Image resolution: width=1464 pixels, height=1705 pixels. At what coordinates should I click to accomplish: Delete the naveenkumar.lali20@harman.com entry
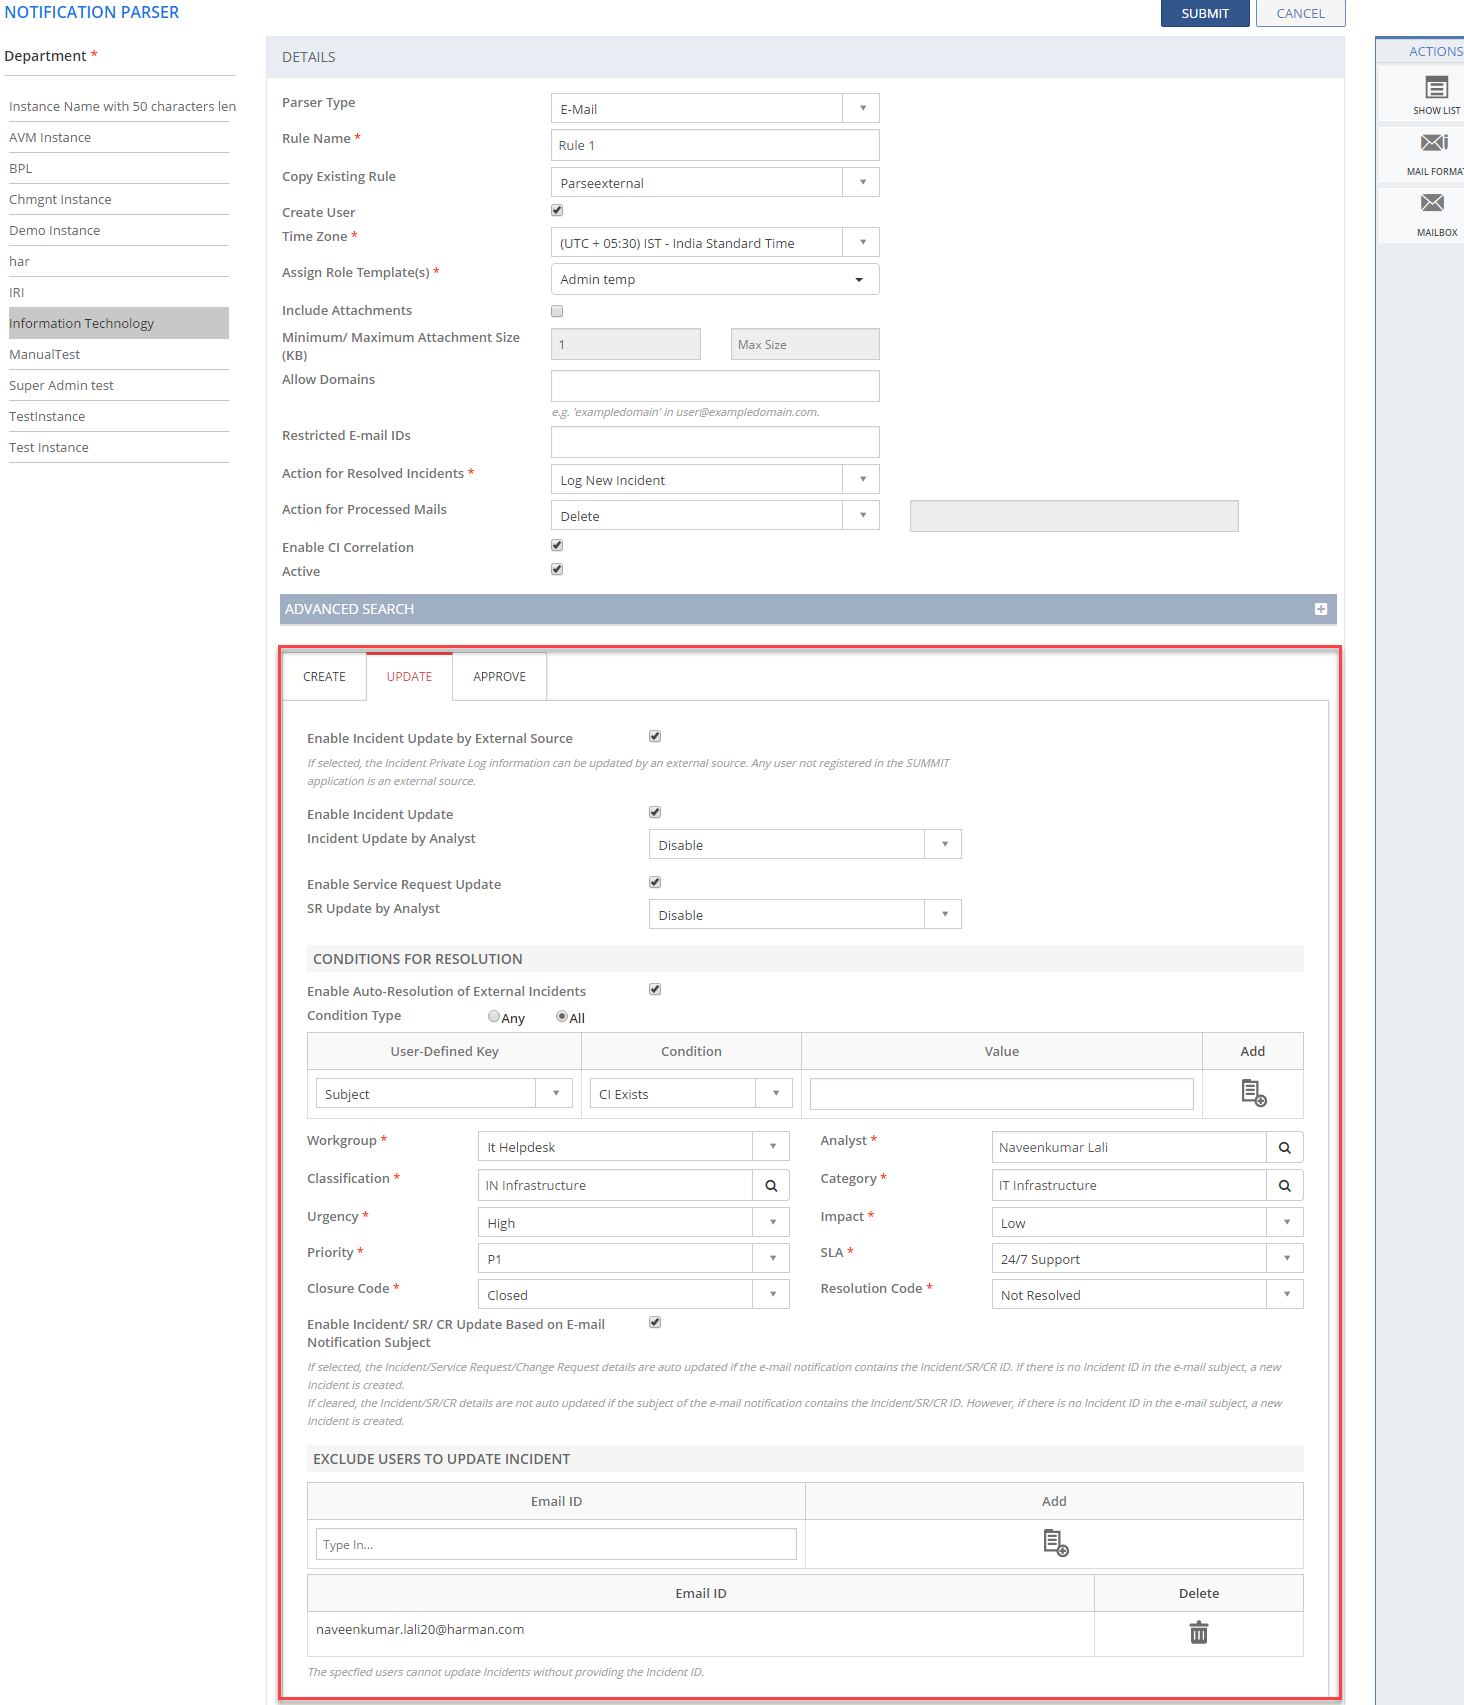pyautogui.click(x=1198, y=1633)
